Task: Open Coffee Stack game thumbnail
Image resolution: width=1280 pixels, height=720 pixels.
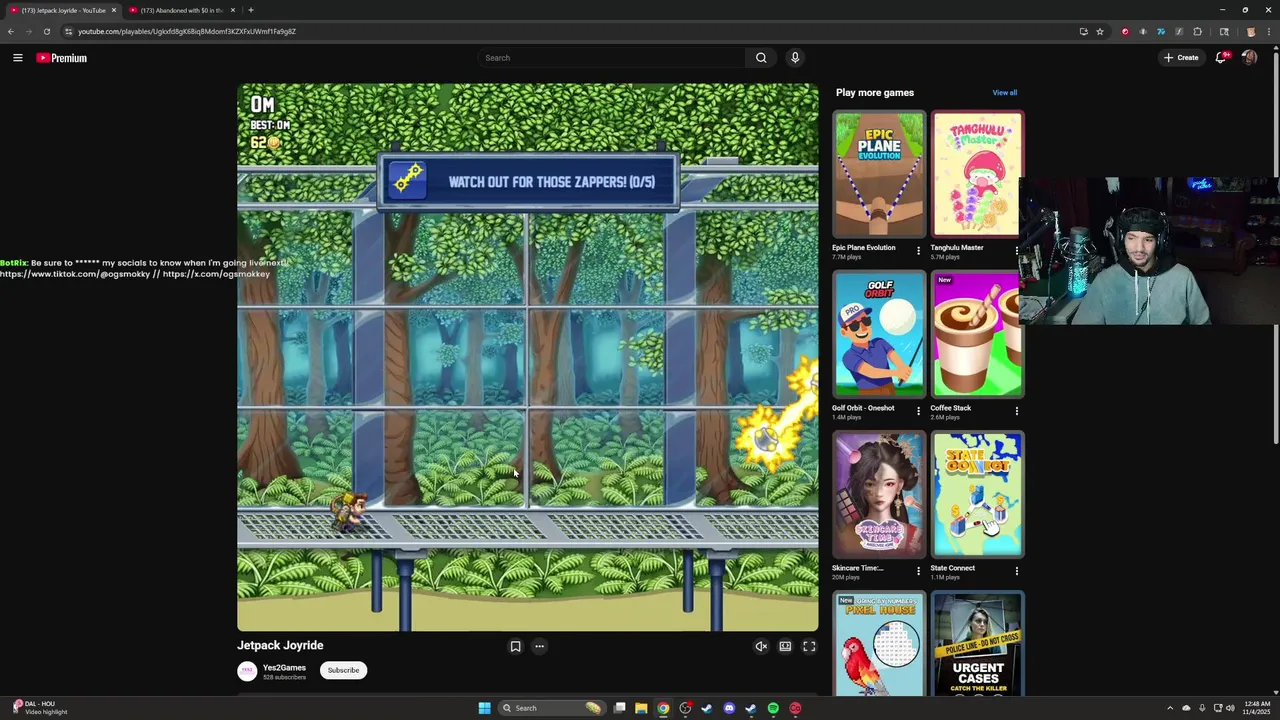Action: pyautogui.click(x=977, y=334)
